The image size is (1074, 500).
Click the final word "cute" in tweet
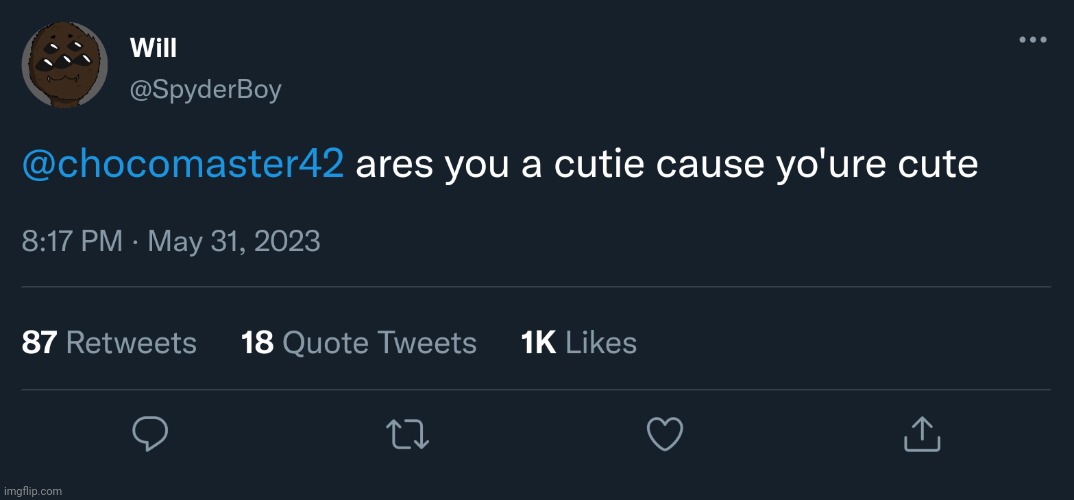[x=941, y=164]
